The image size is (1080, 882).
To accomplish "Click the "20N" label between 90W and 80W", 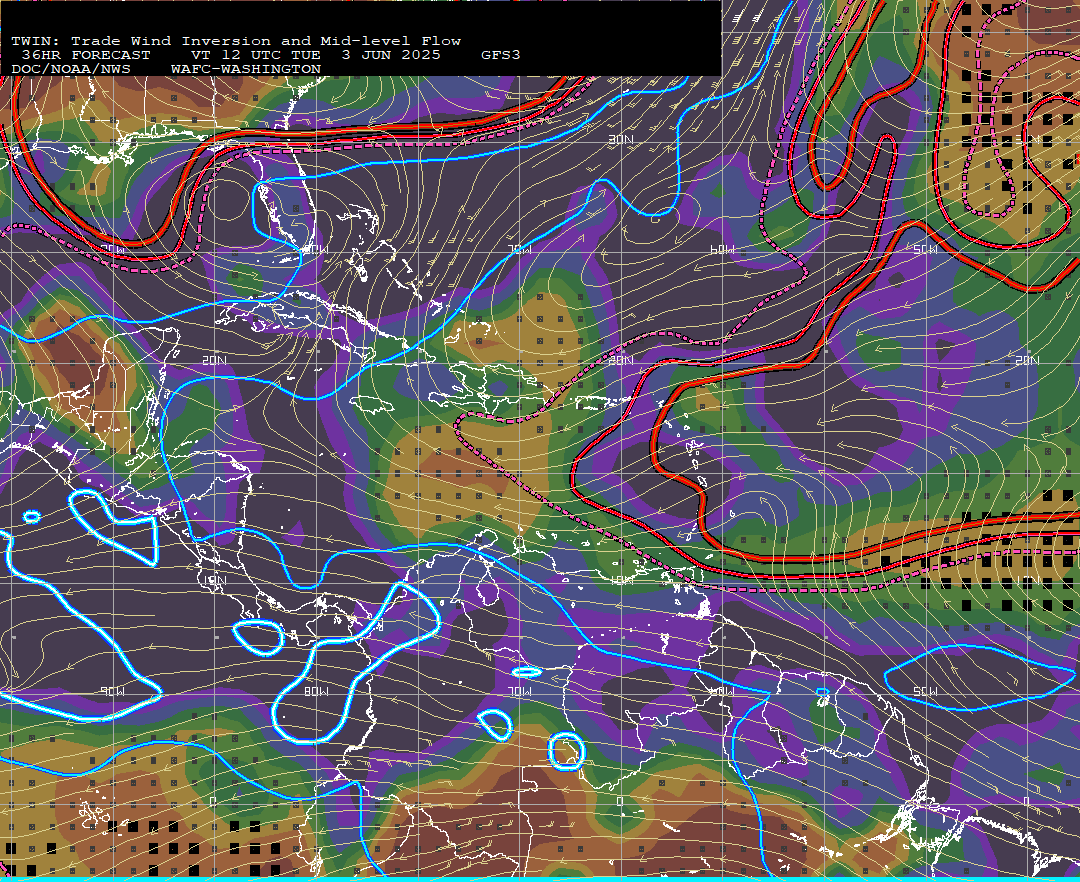I will (x=214, y=360).
